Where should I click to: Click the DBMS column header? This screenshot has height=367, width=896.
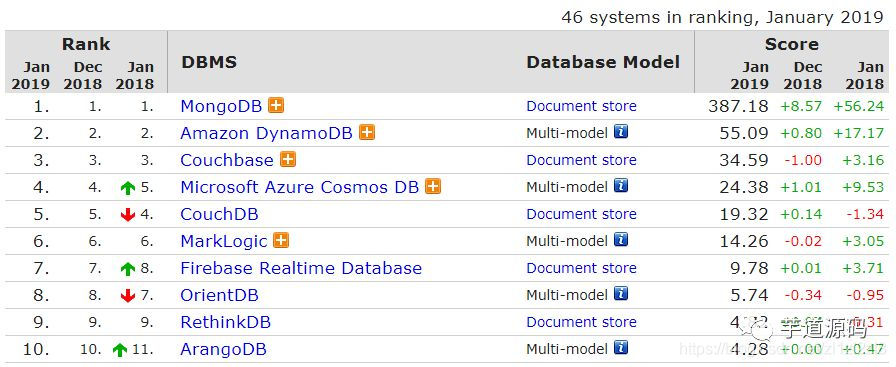pyautogui.click(x=209, y=62)
